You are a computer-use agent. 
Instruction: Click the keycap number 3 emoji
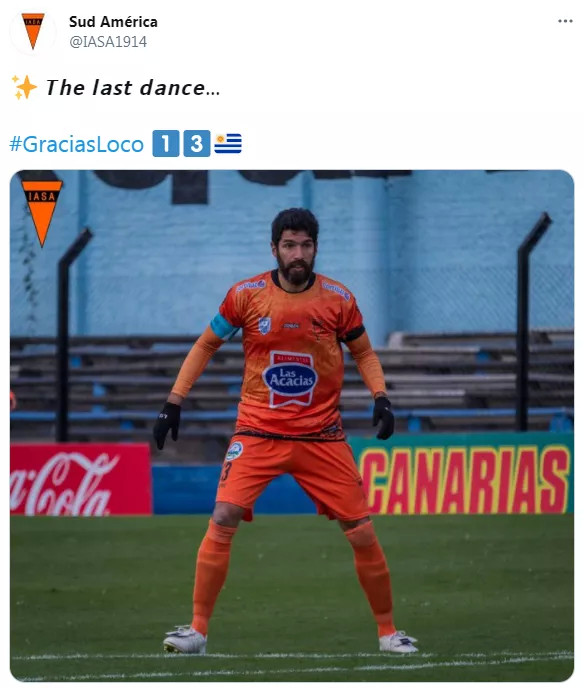[197, 143]
